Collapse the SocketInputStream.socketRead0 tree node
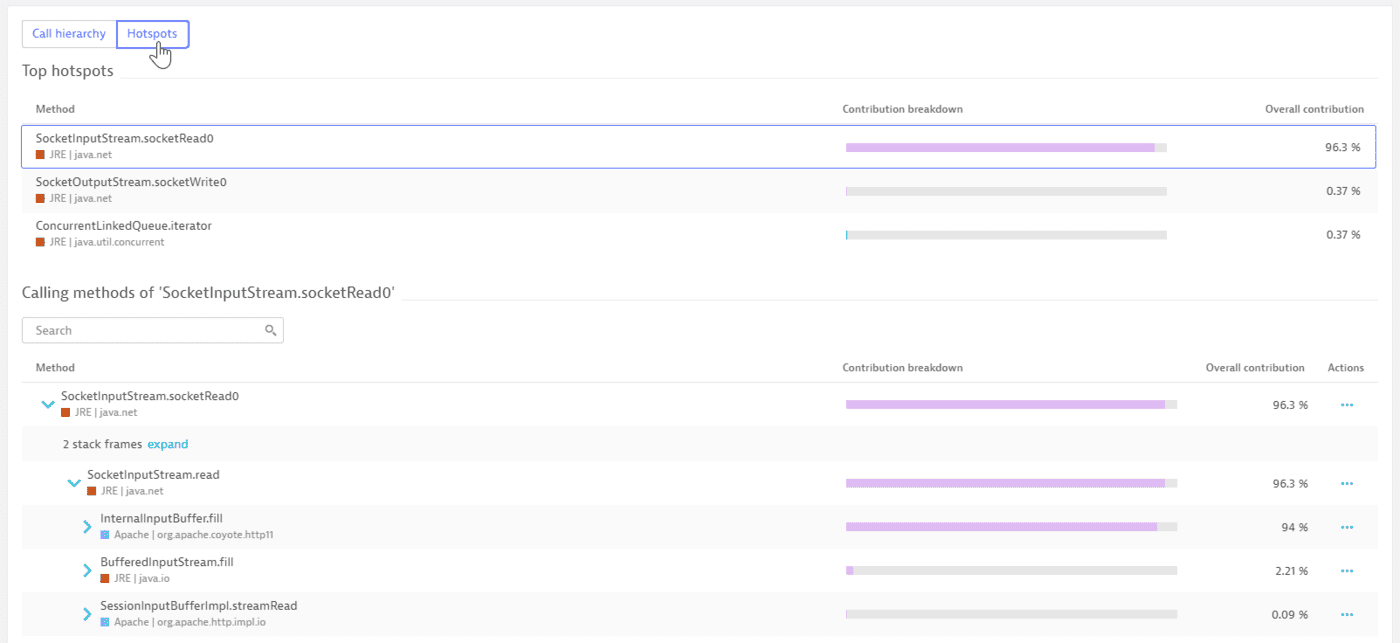1400x643 pixels. [x=48, y=404]
